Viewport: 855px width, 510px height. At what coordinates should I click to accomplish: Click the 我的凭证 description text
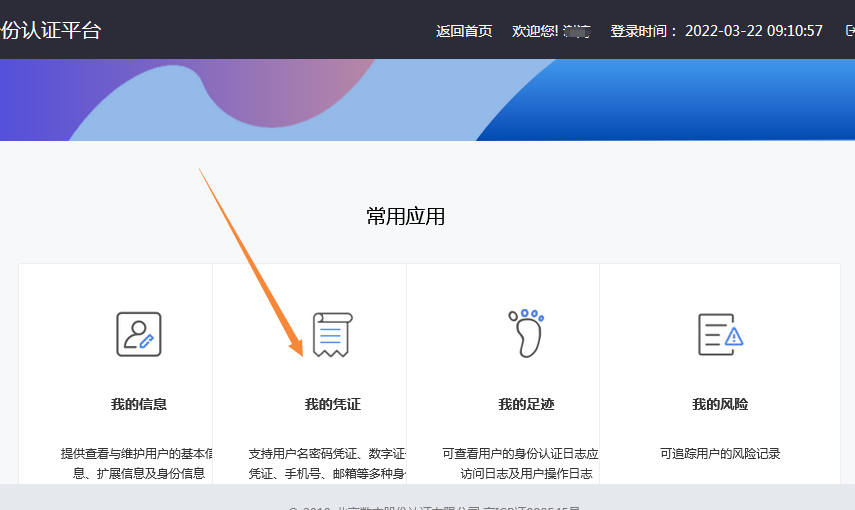click(327, 463)
